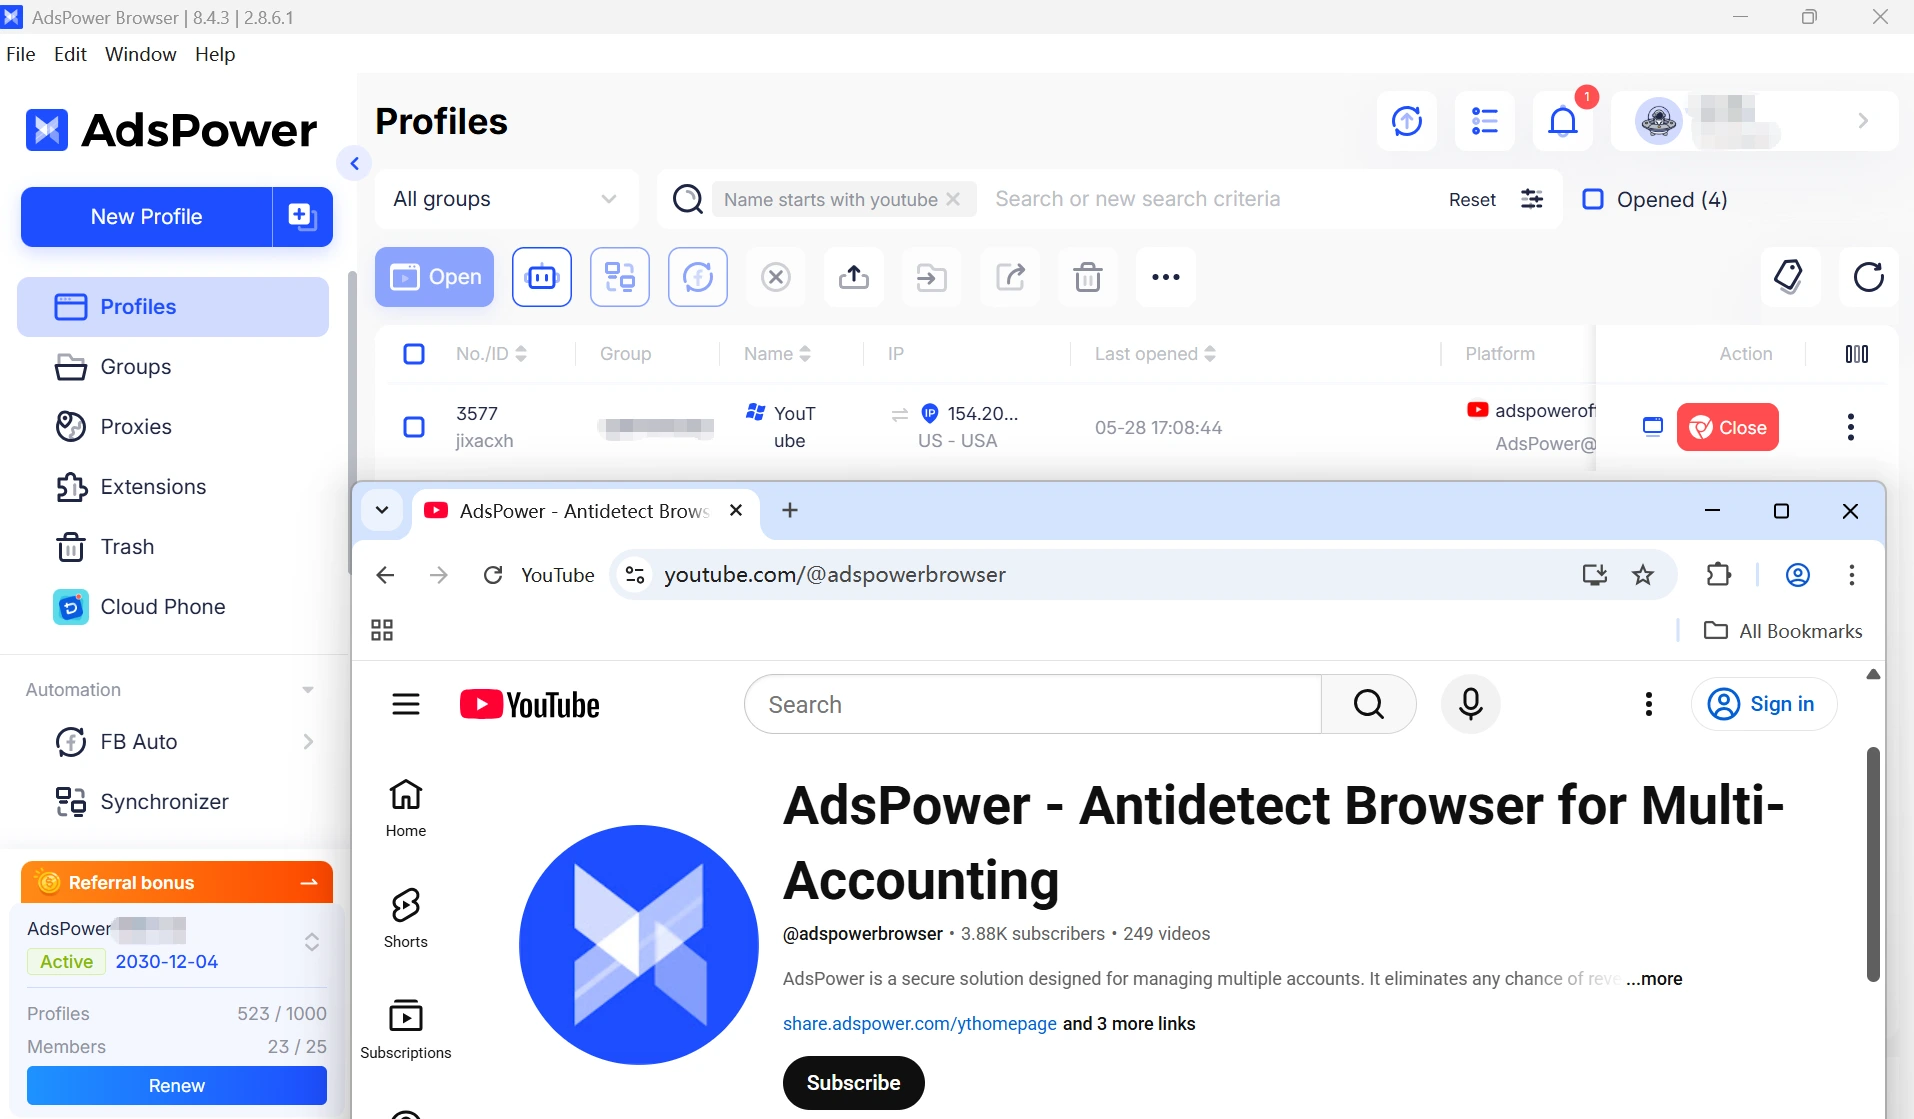The width and height of the screenshot is (1914, 1119).
Task: Click the RPA robot icon in toolbar
Action: pyautogui.click(x=542, y=277)
